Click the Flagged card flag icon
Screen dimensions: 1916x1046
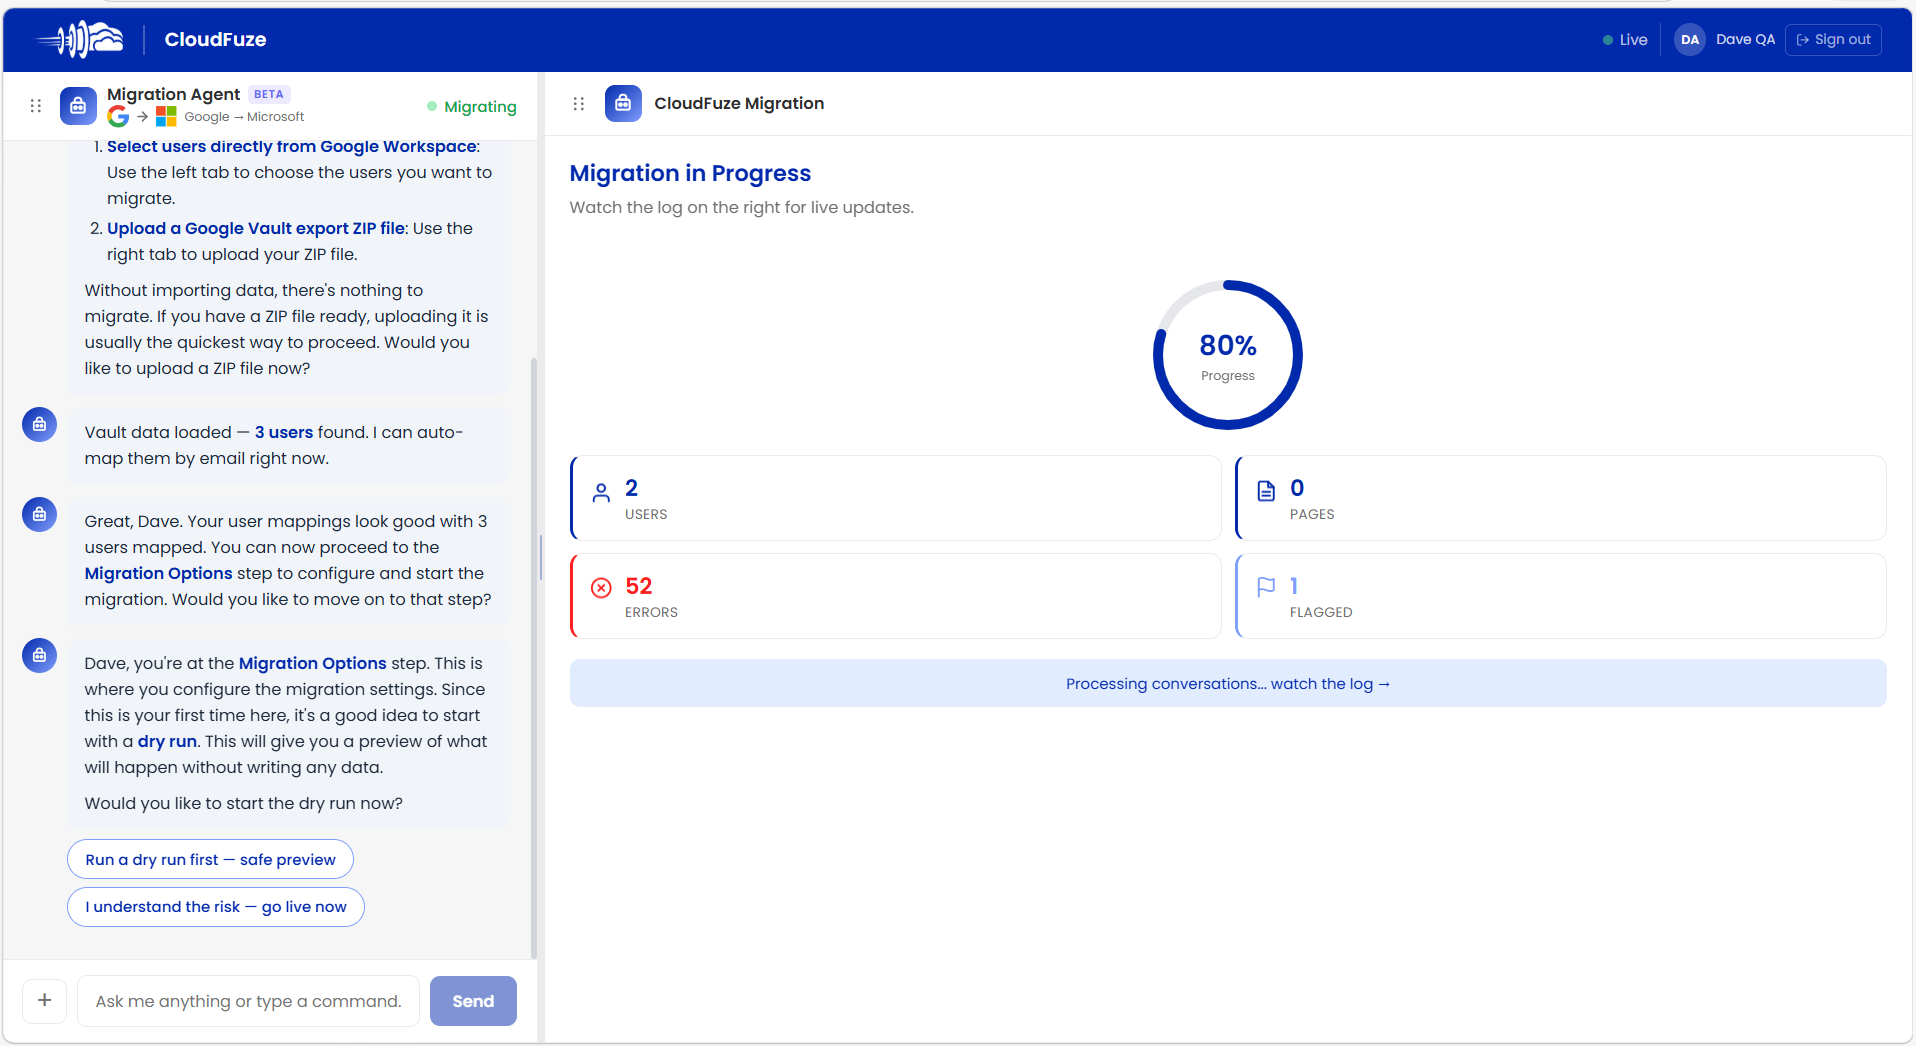click(x=1266, y=587)
